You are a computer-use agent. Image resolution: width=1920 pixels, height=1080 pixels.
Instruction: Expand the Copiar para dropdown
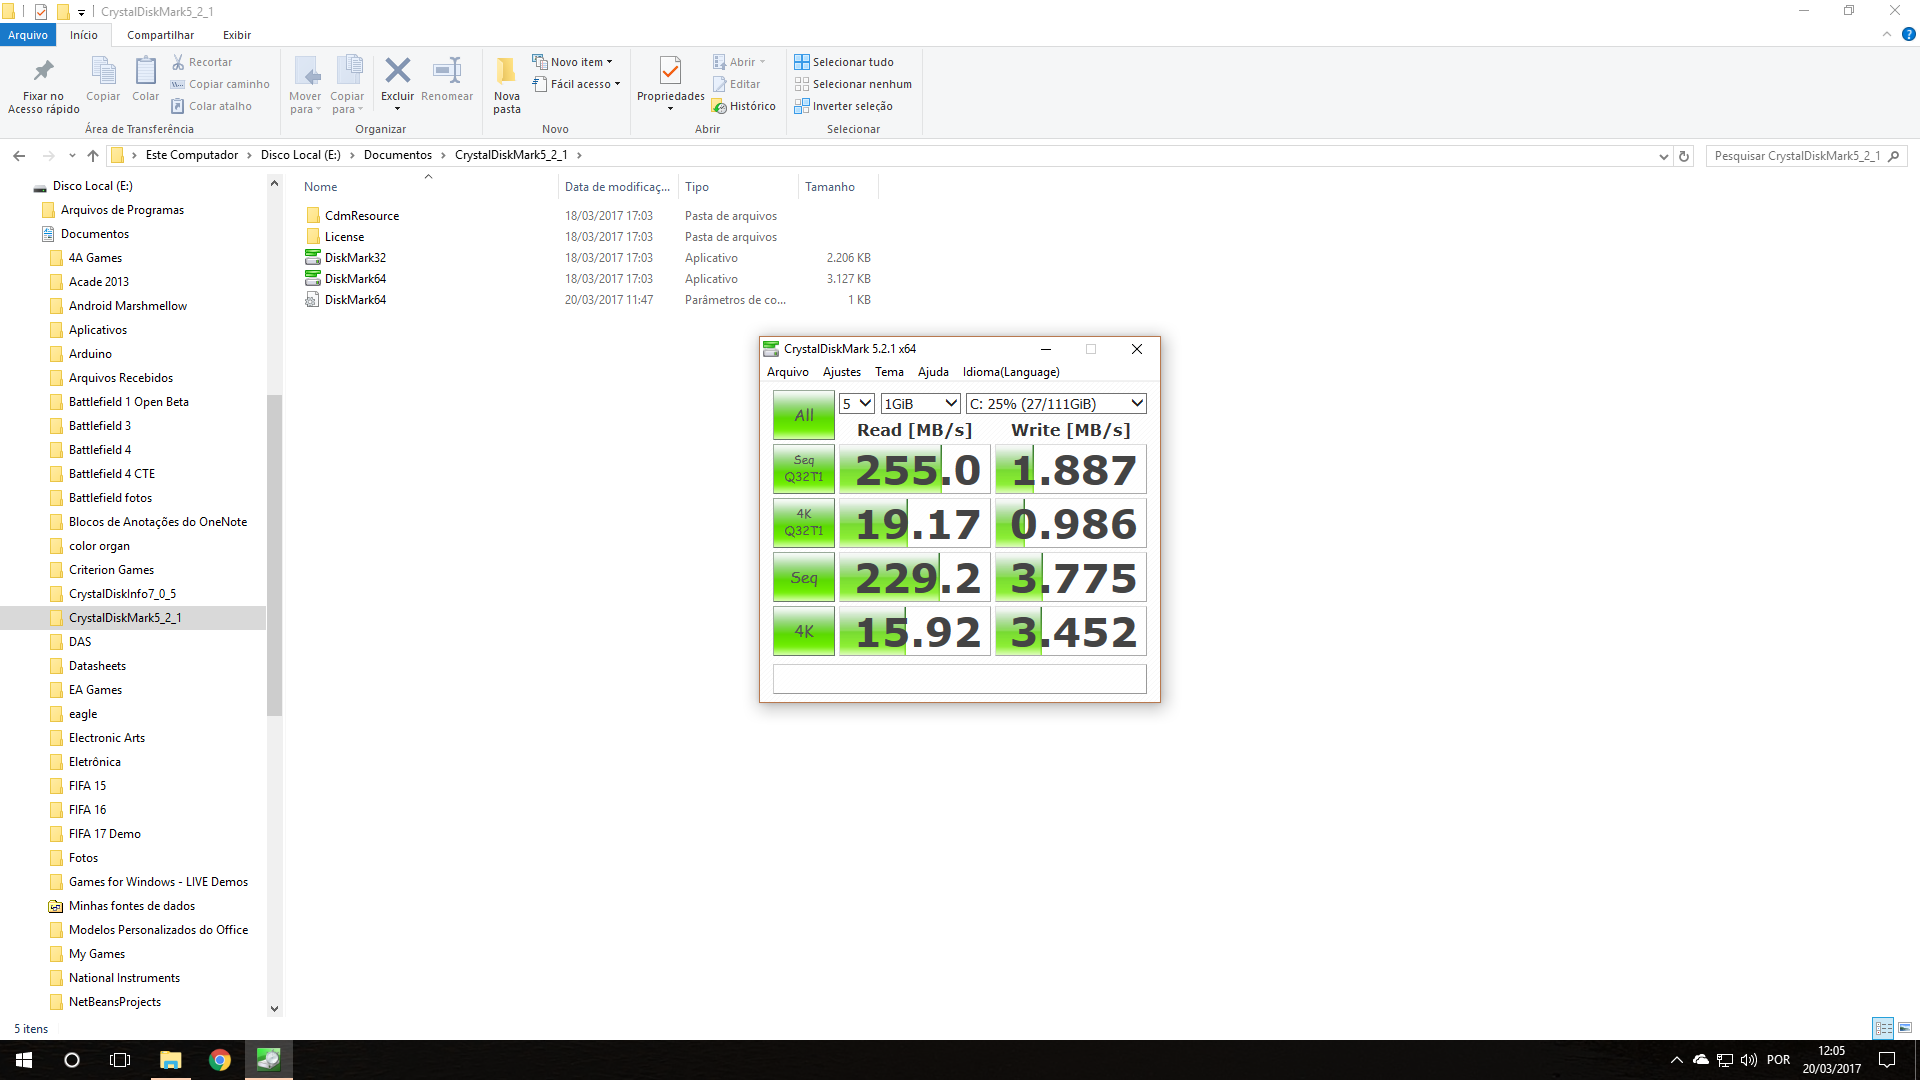tap(360, 110)
